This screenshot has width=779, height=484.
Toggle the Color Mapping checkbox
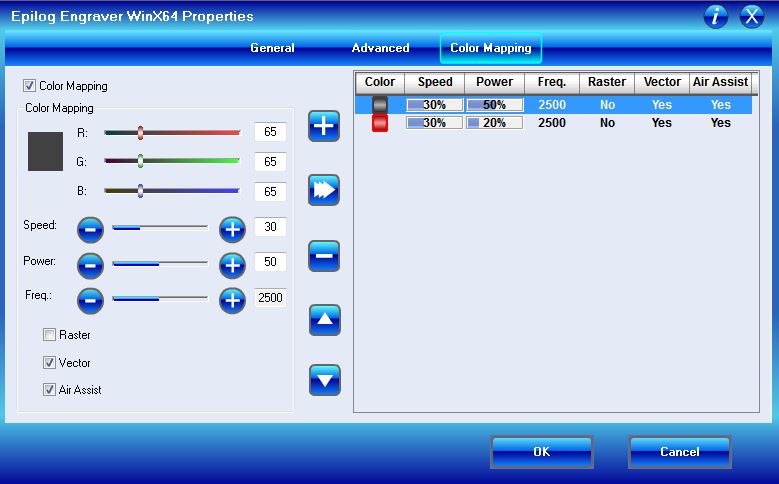29,85
